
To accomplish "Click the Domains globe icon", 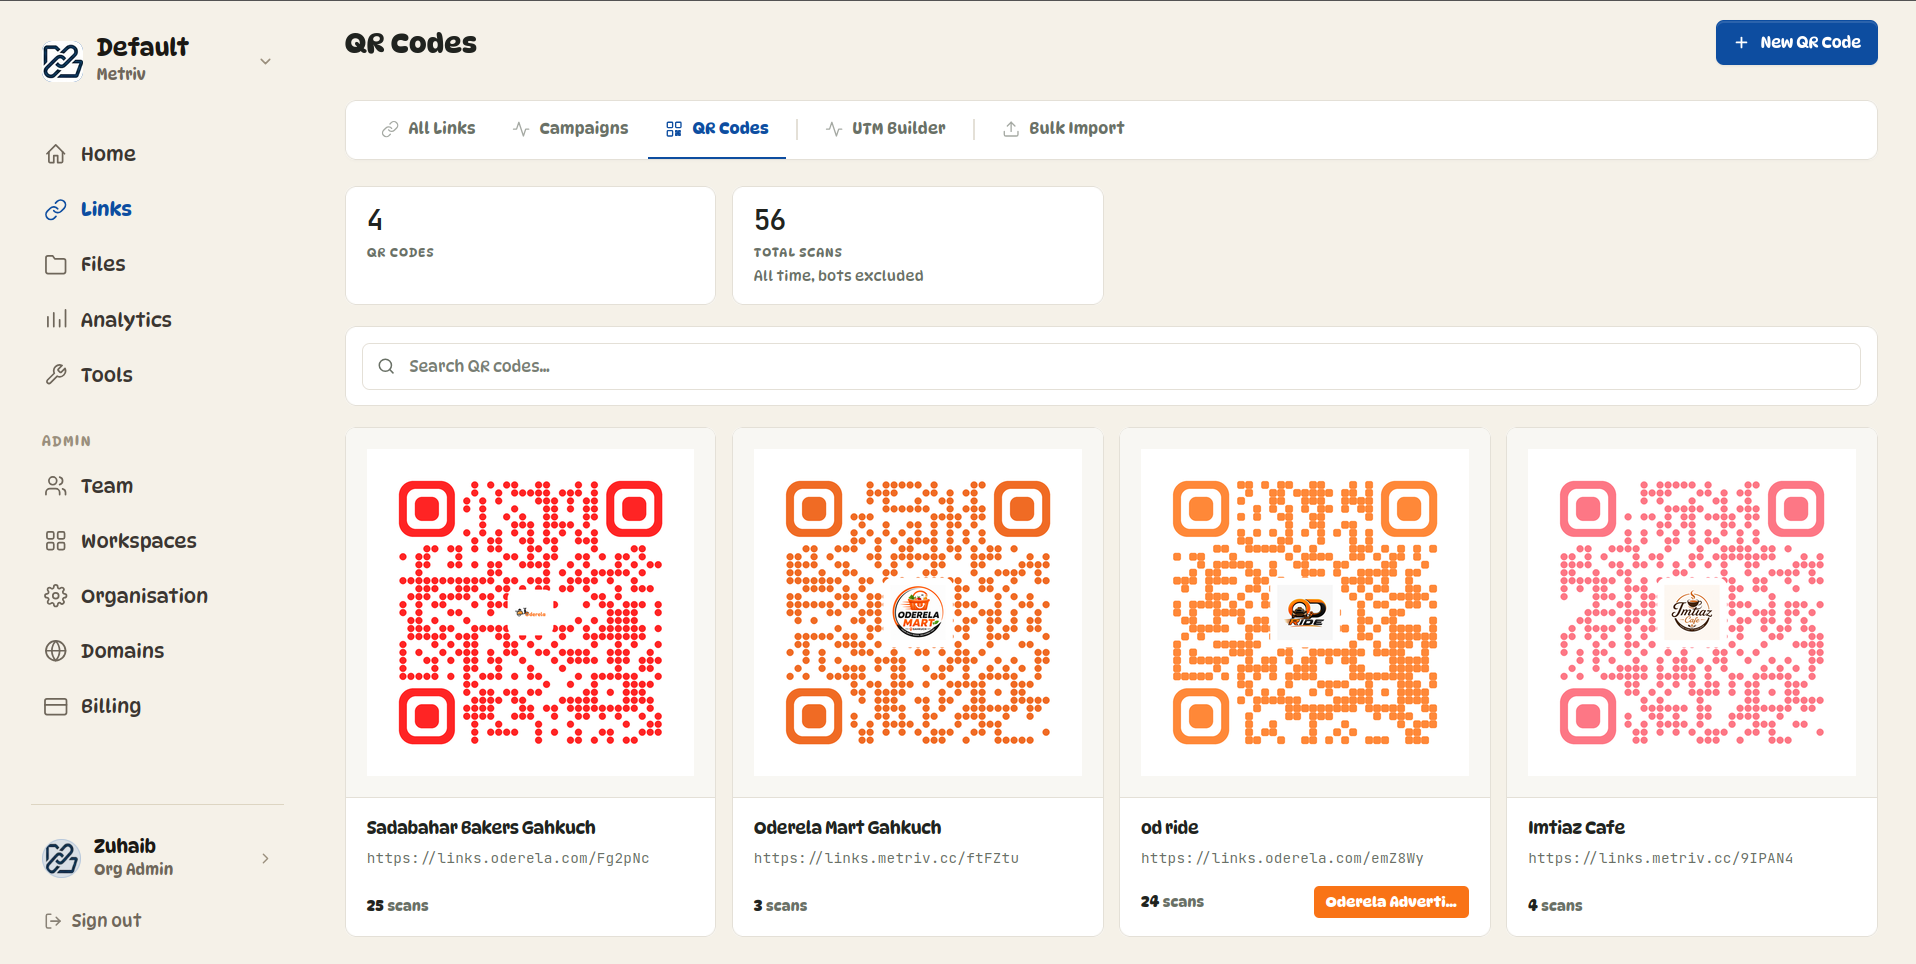I will (56, 651).
